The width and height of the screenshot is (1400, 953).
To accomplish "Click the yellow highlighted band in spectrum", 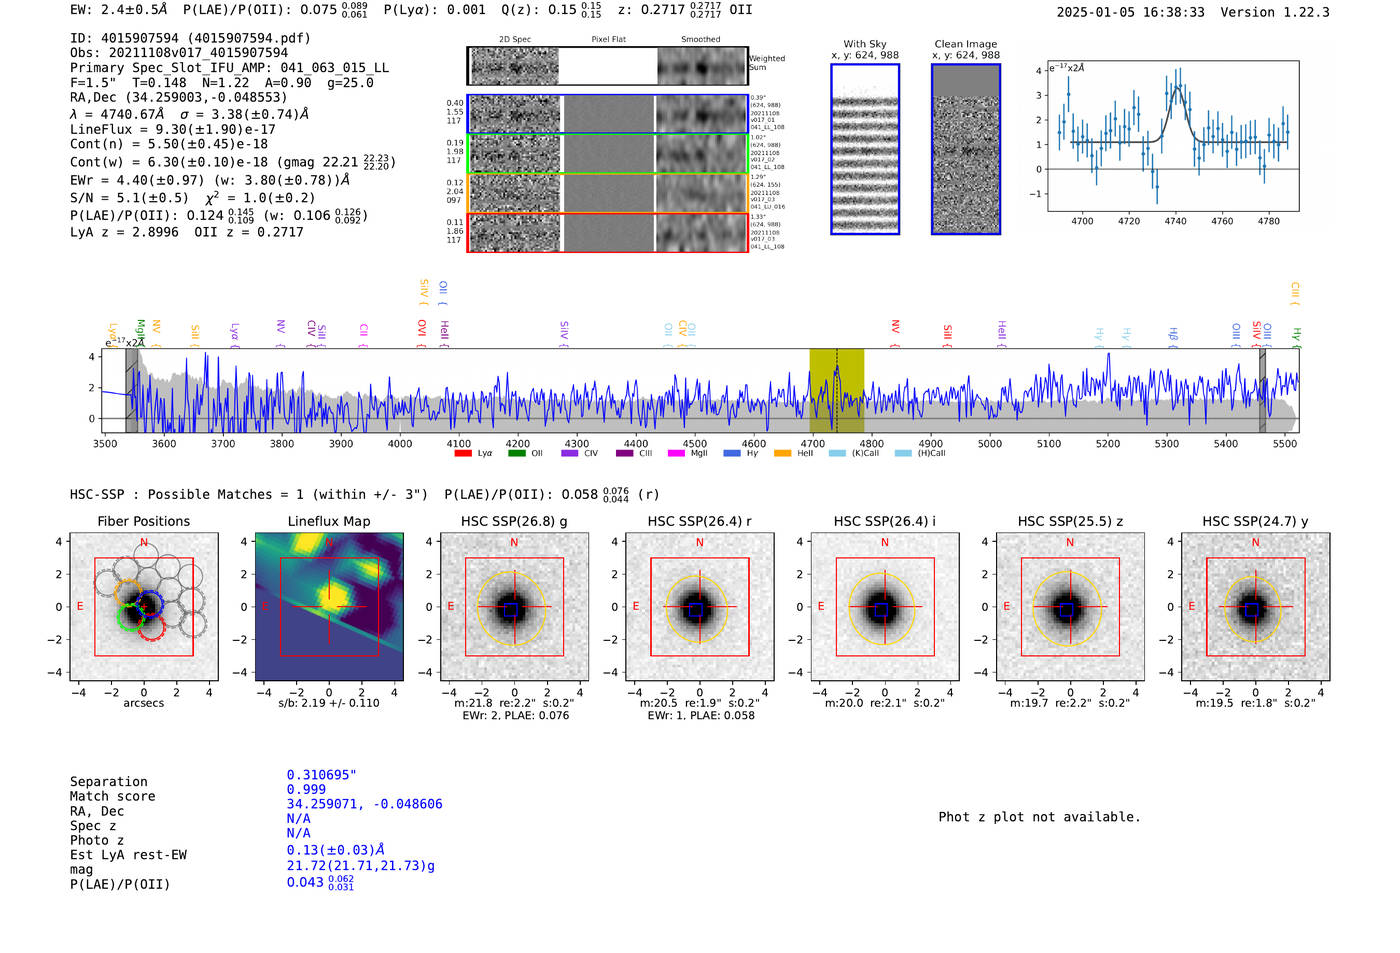I will tap(837, 390).
